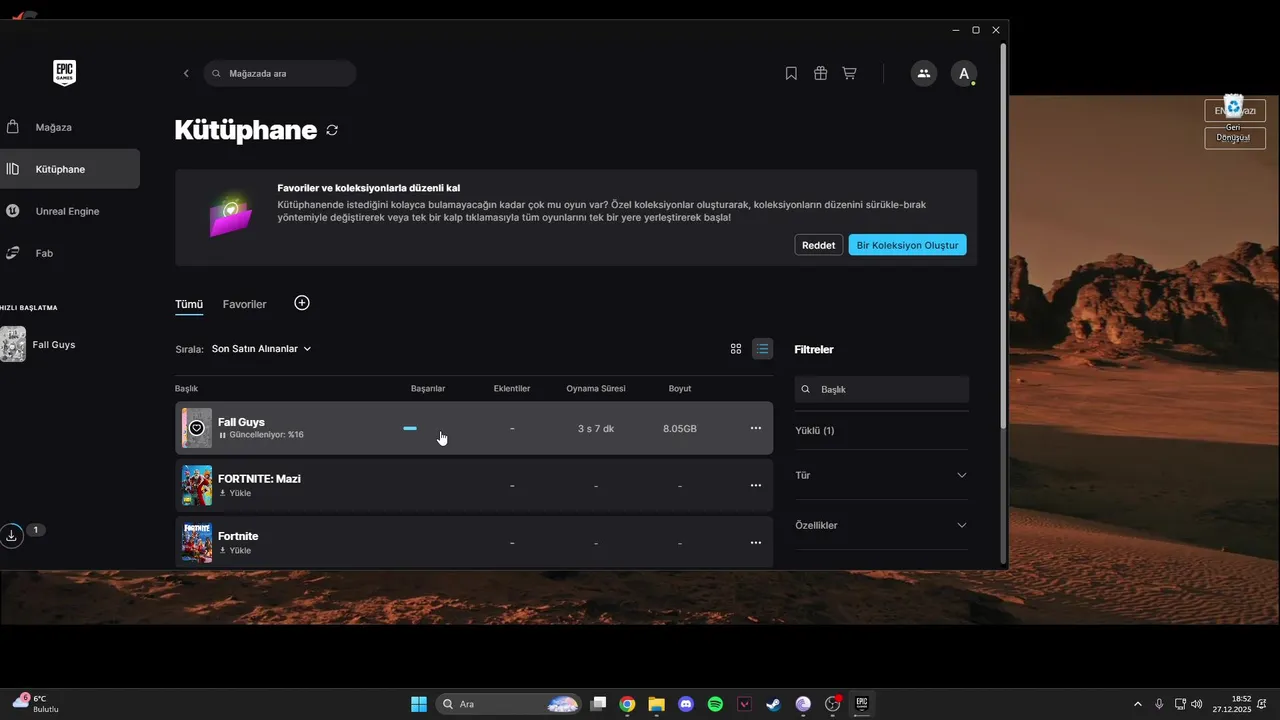This screenshot has height=720, width=1280.
Task: Open Chrome from taskbar
Action: coord(627,704)
